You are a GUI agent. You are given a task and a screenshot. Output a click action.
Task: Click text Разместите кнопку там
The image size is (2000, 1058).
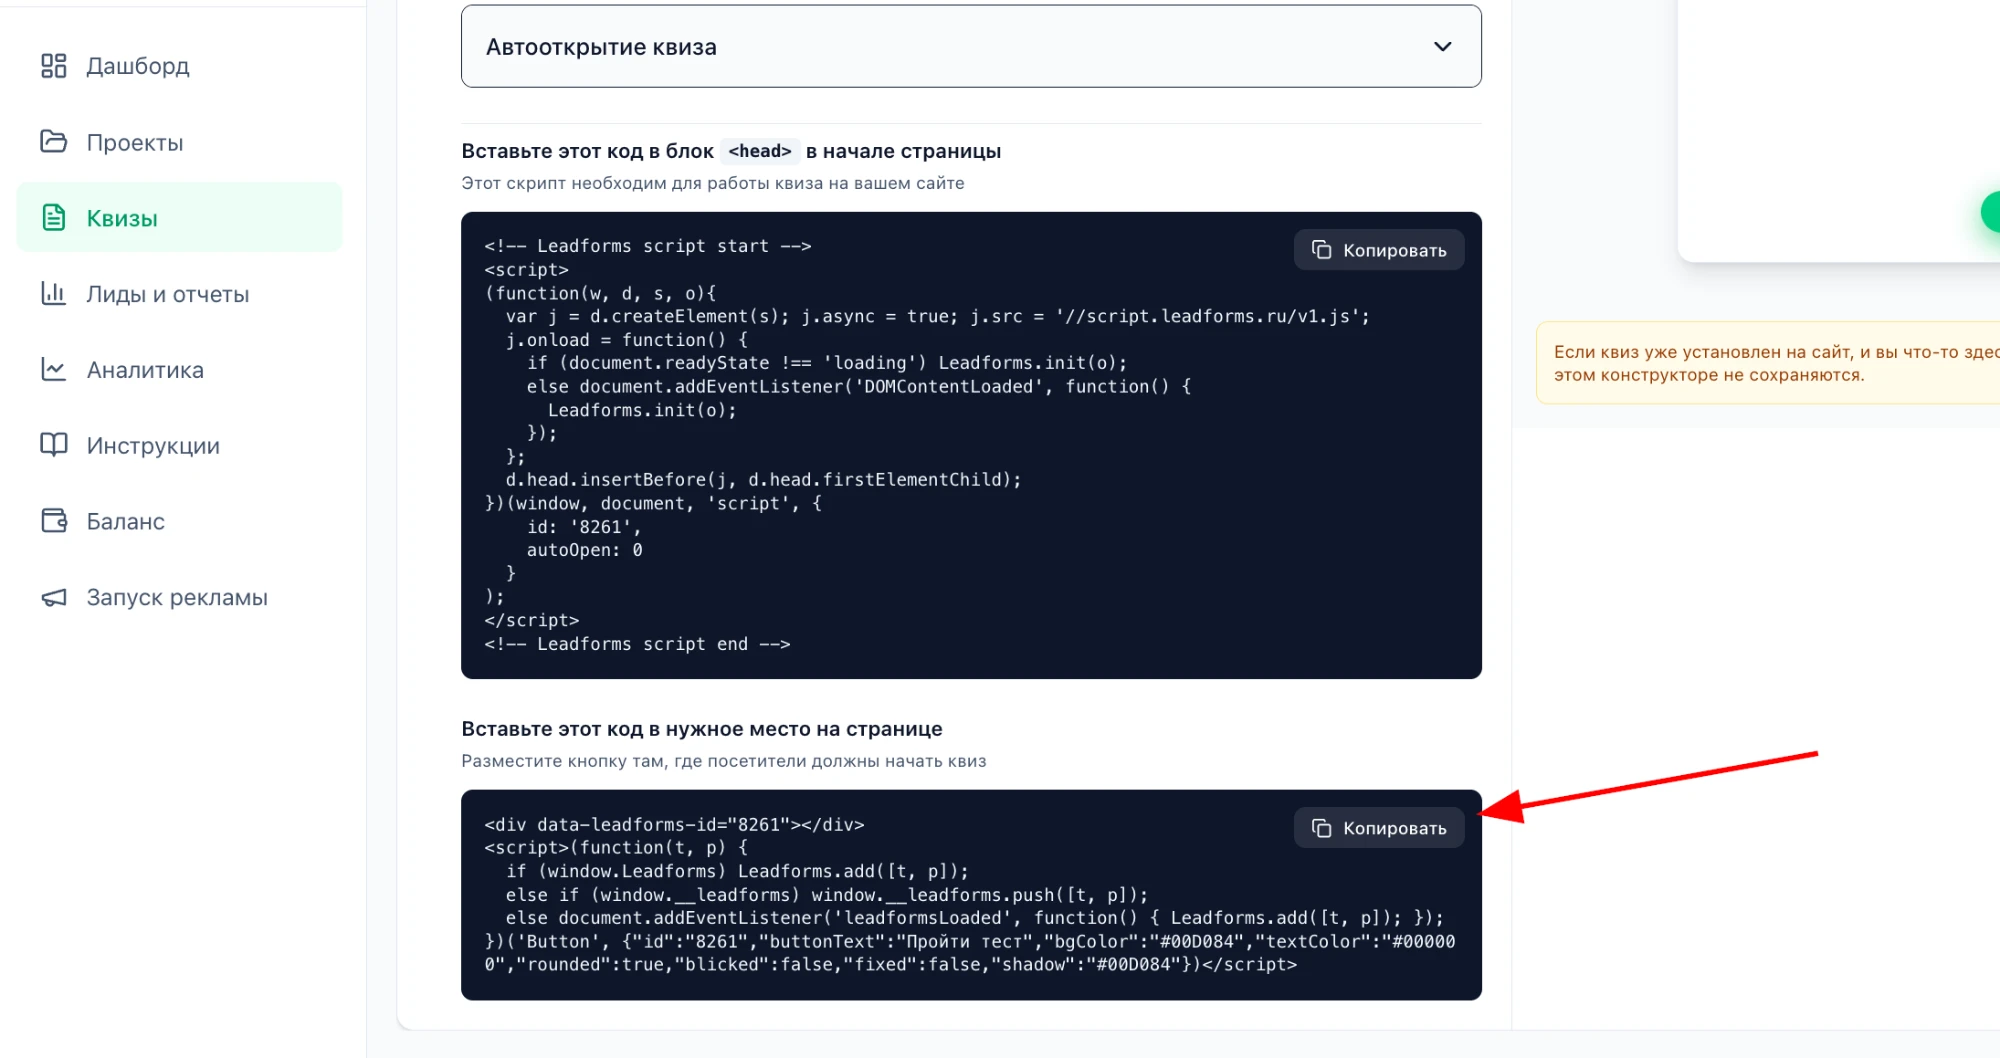[724, 761]
